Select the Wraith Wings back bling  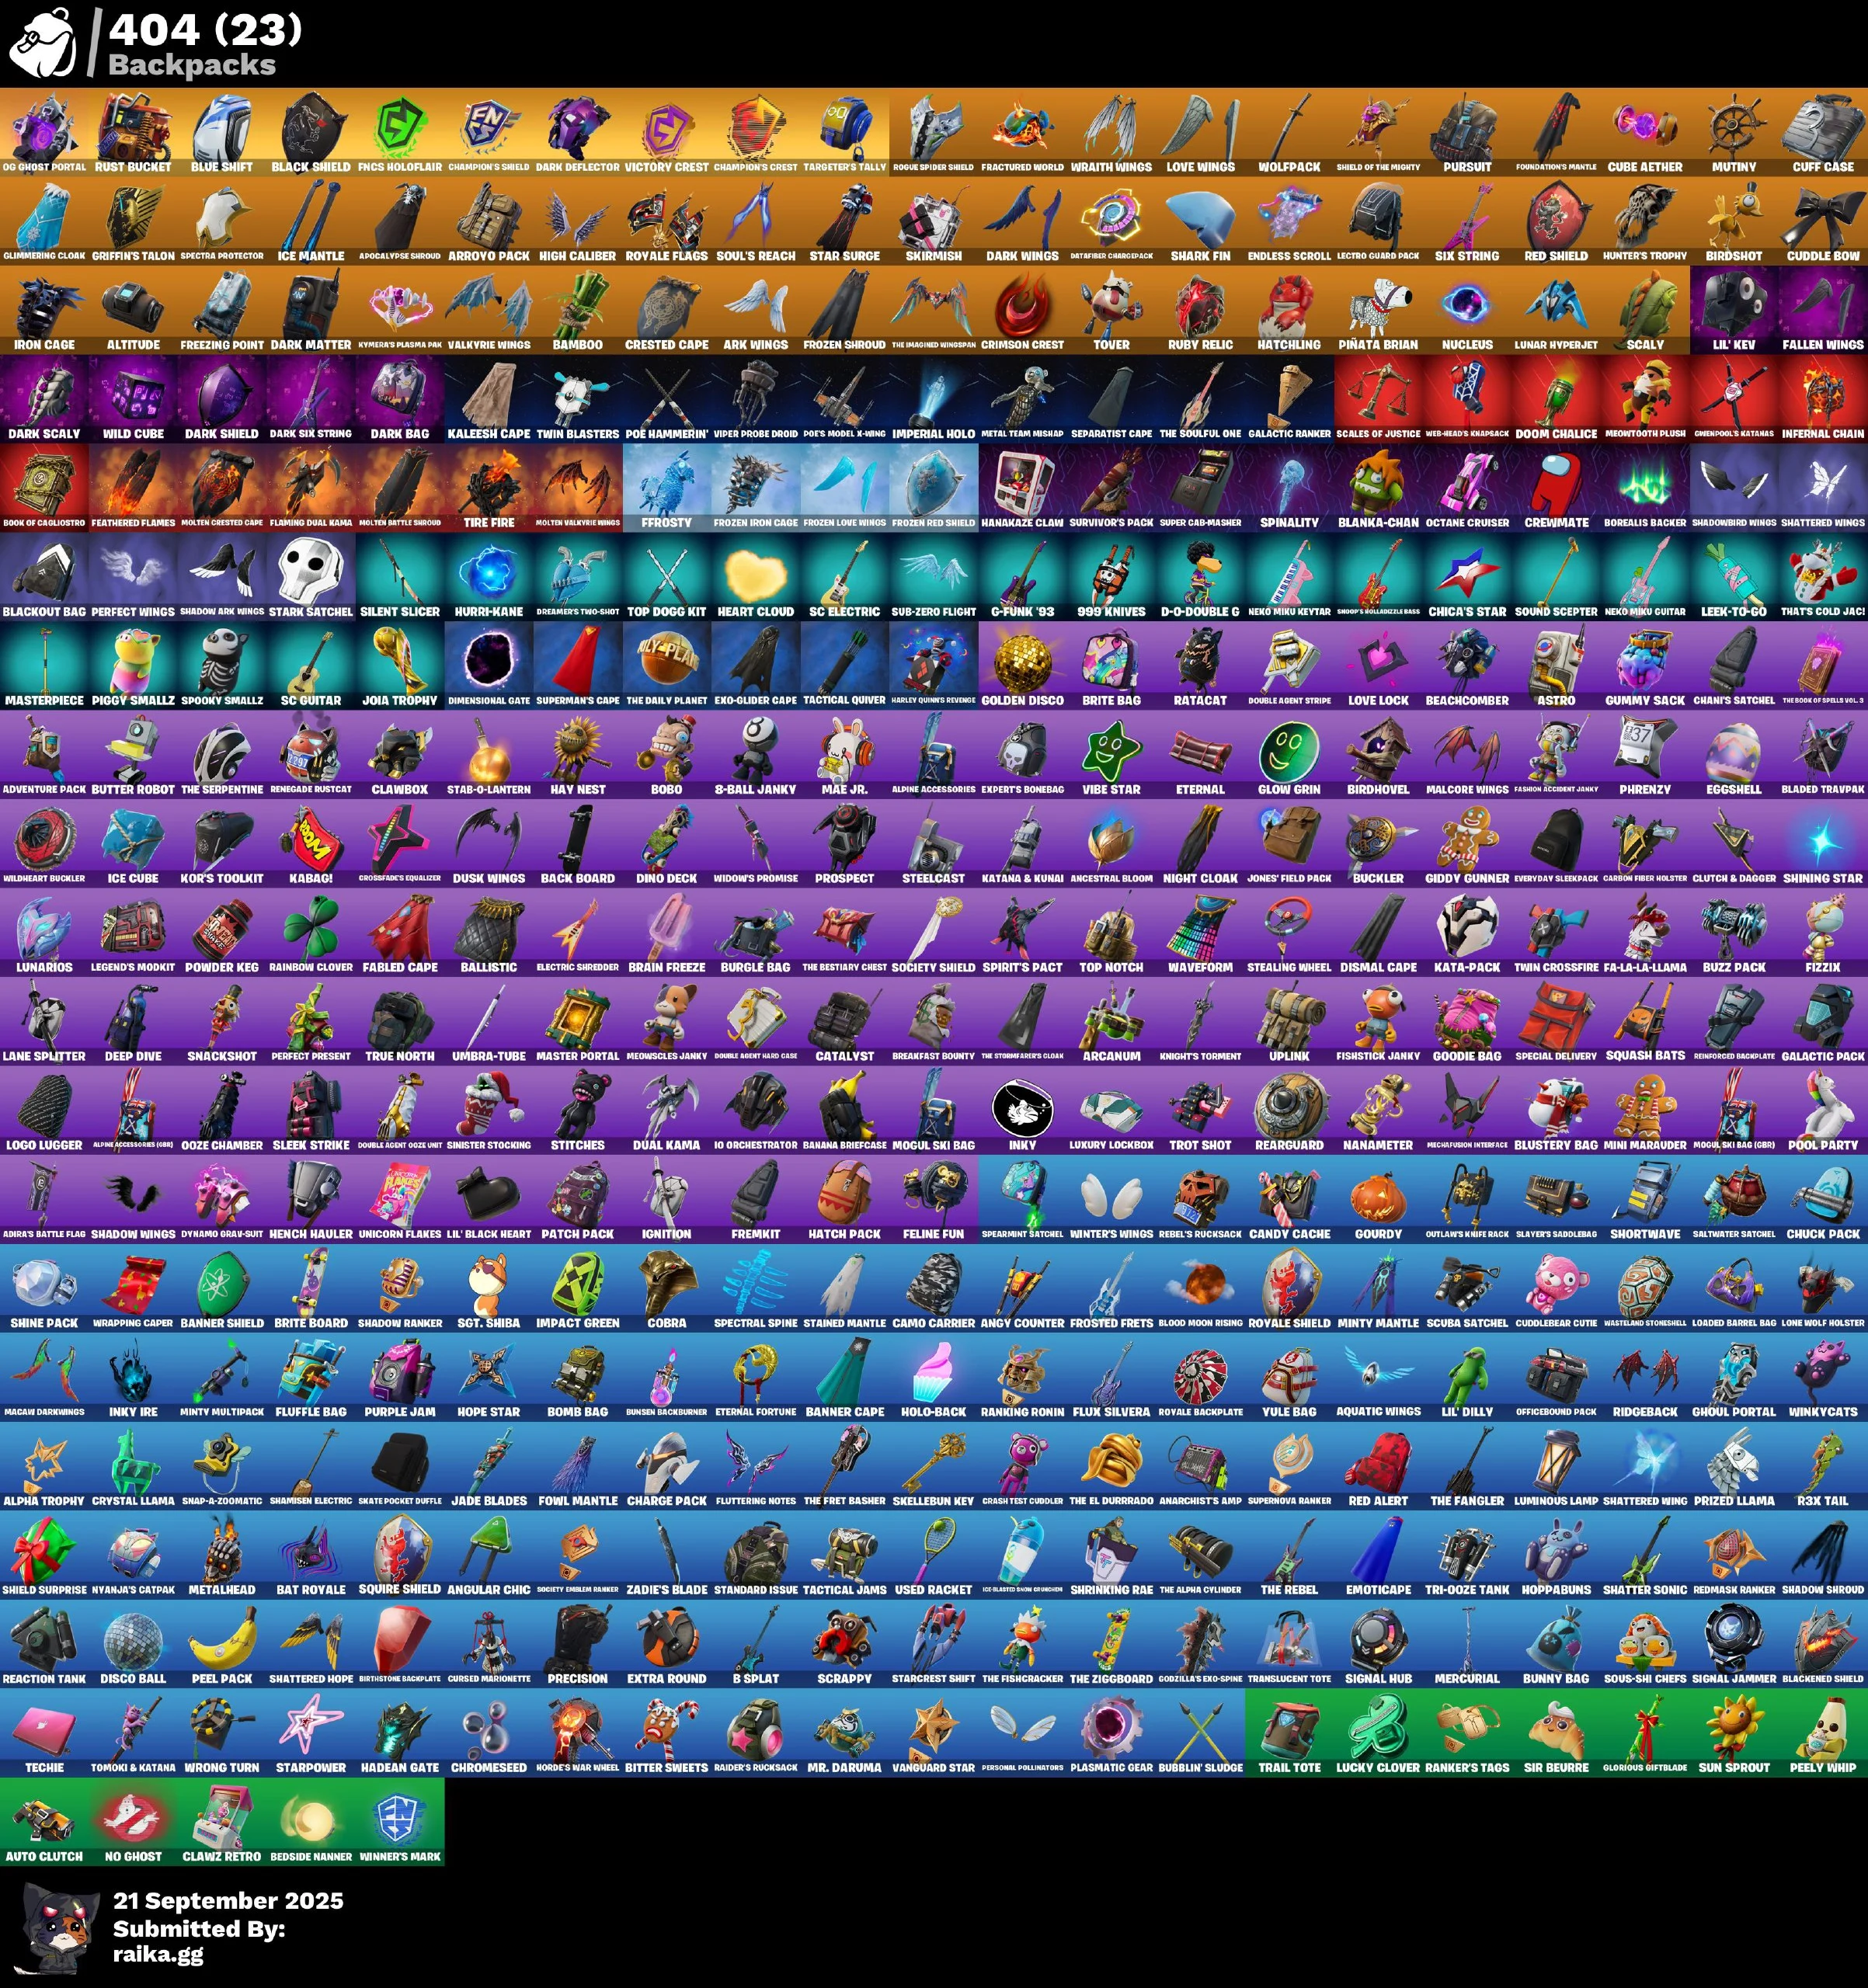point(1111,127)
